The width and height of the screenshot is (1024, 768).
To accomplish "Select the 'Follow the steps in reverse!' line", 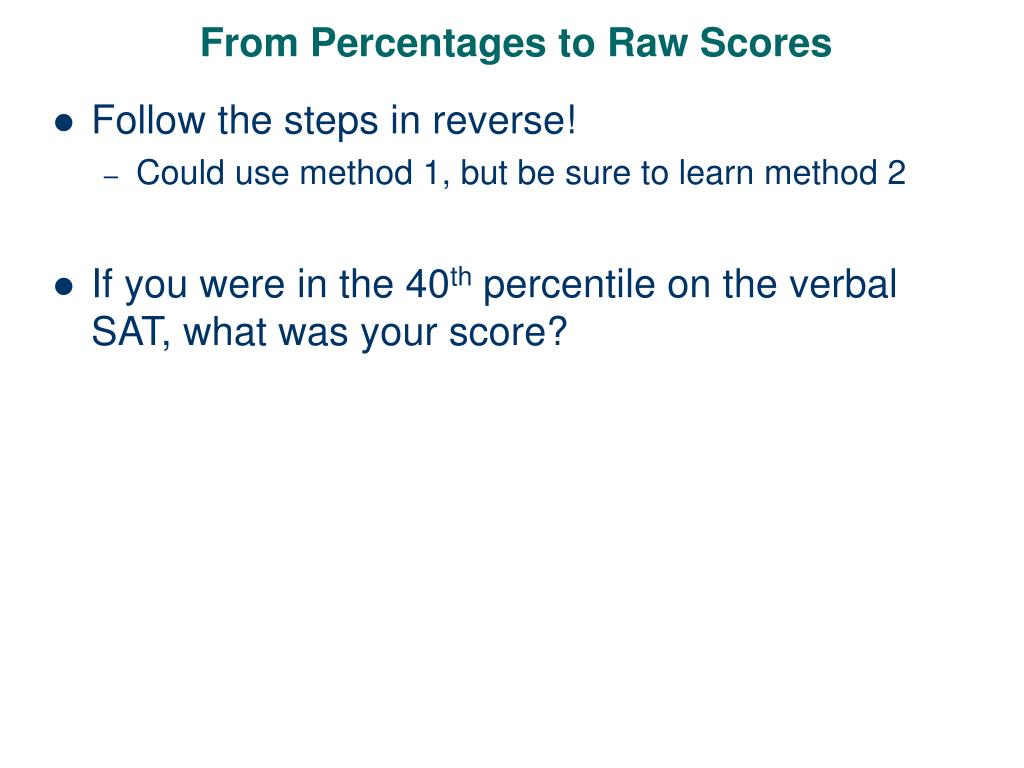I will tap(334, 120).
